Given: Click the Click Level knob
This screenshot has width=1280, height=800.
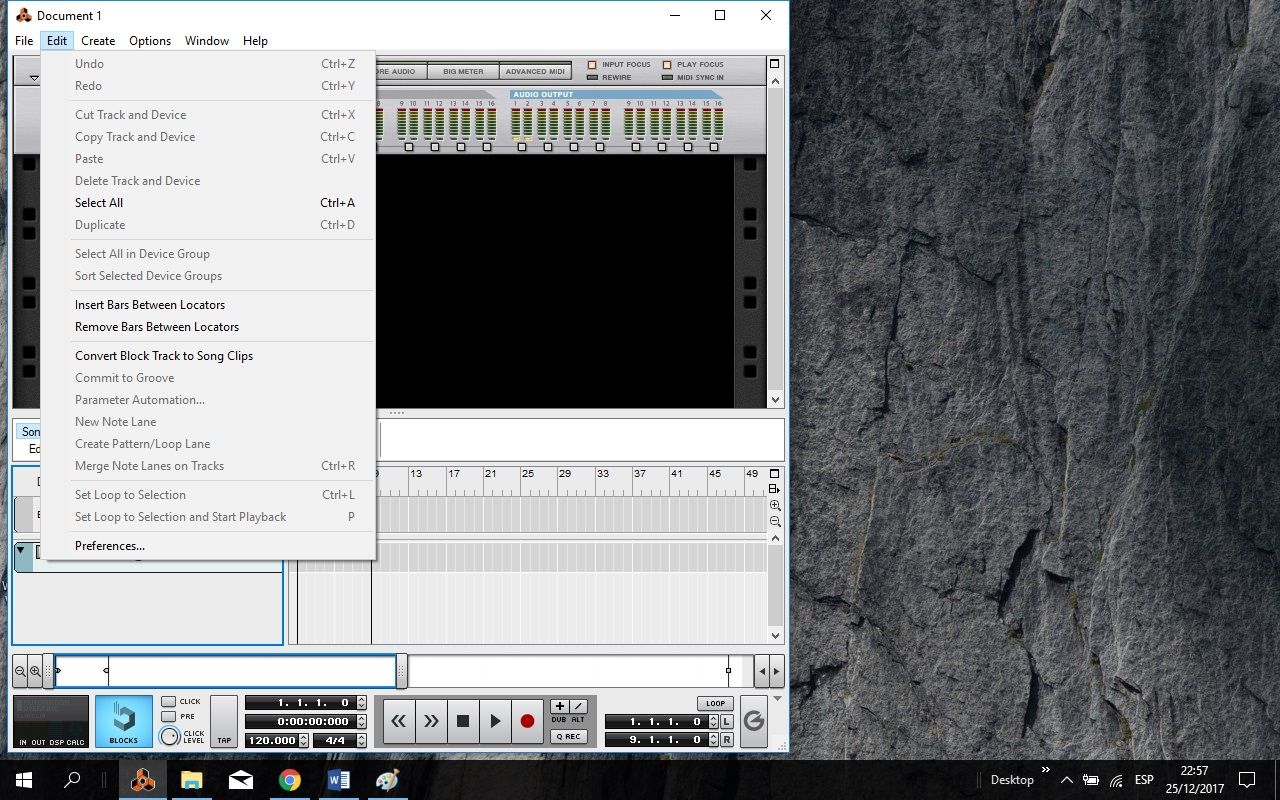Looking at the screenshot, I should click(169, 737).
